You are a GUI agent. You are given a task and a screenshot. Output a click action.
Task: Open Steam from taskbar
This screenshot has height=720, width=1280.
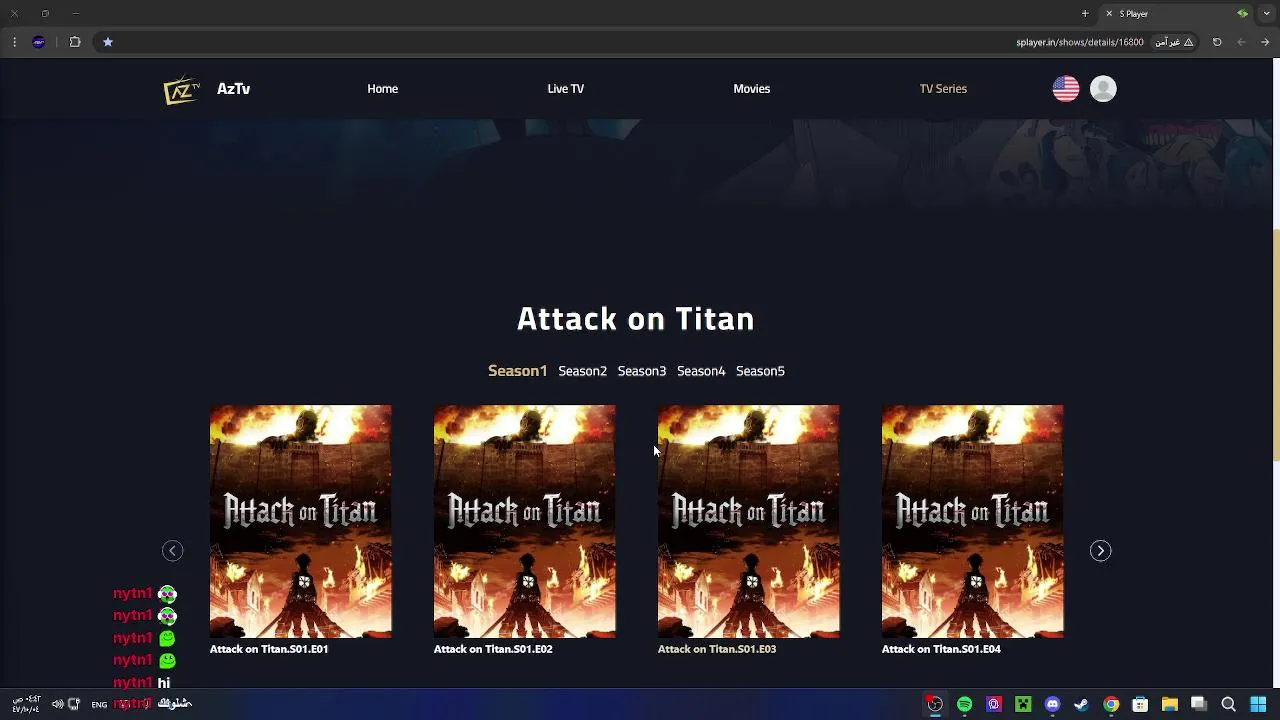click(1081, 704)
